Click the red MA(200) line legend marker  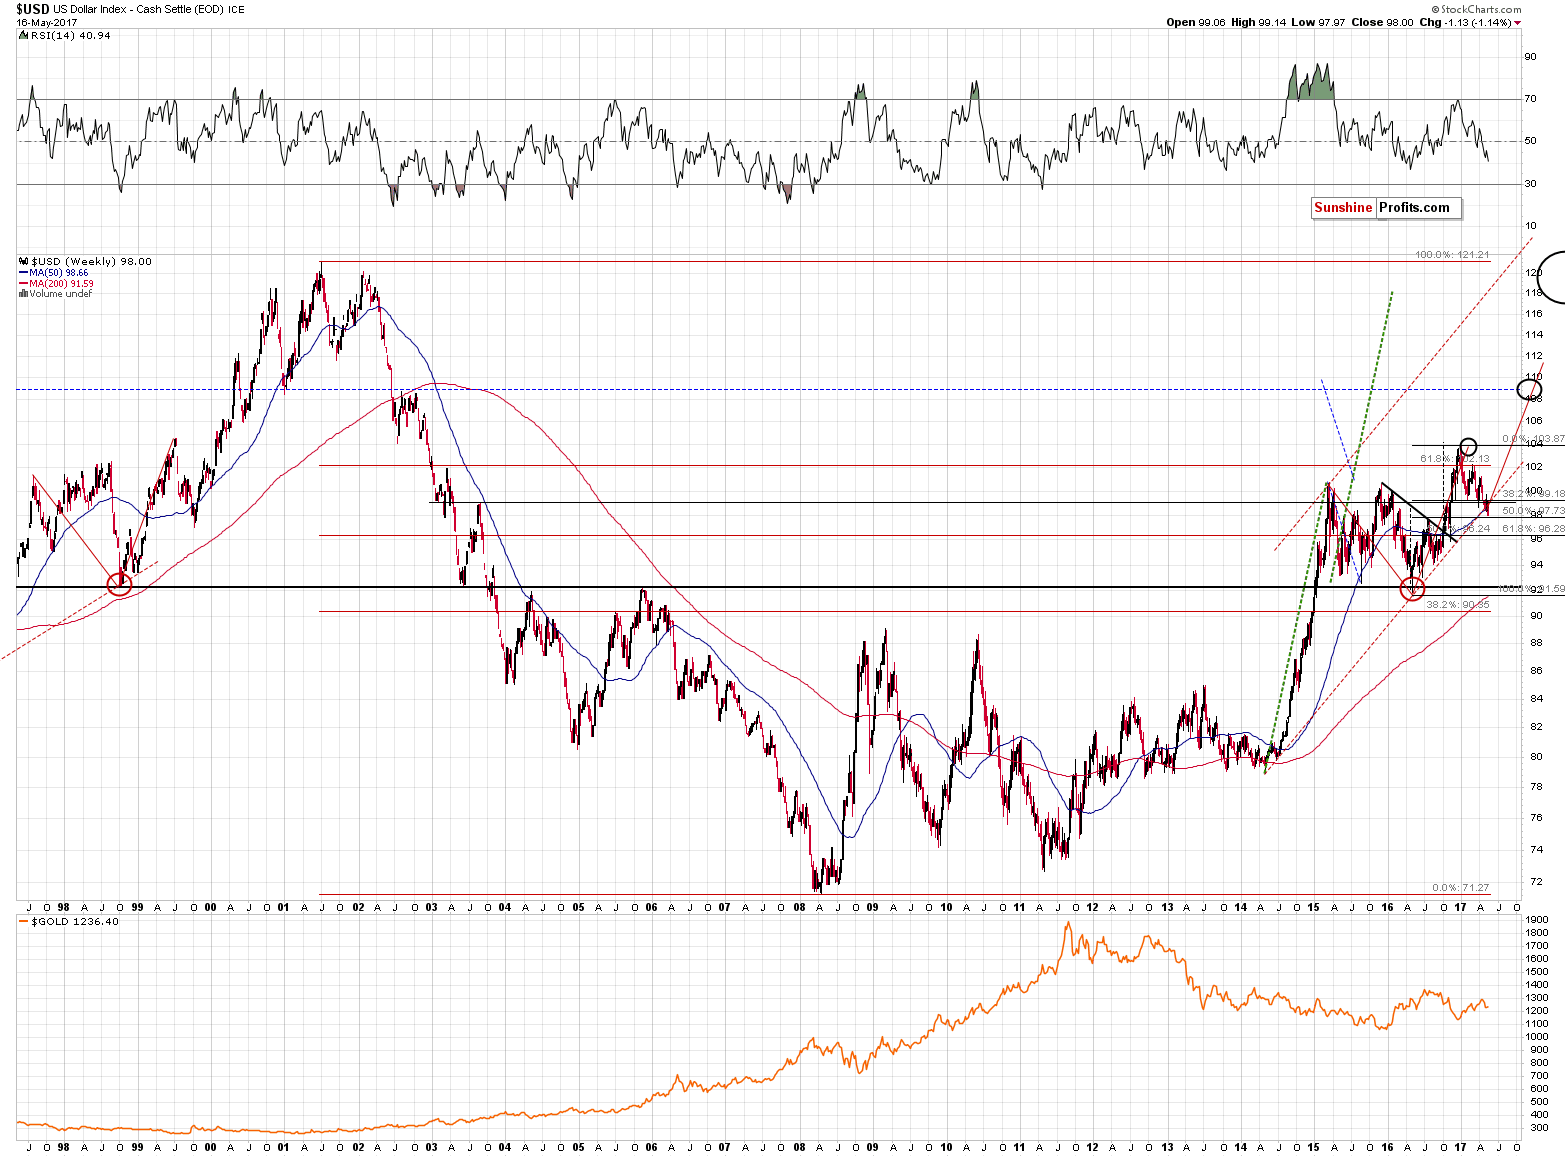pyautogui.click(x=24, y=284)
